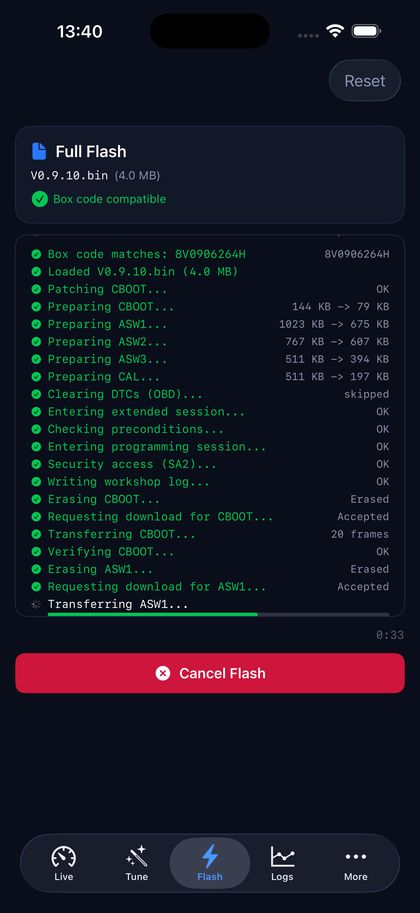Screen dimensions: 420x913
Task: Click the Transferring ASW1 progress bar
Action: pos(218,614)
